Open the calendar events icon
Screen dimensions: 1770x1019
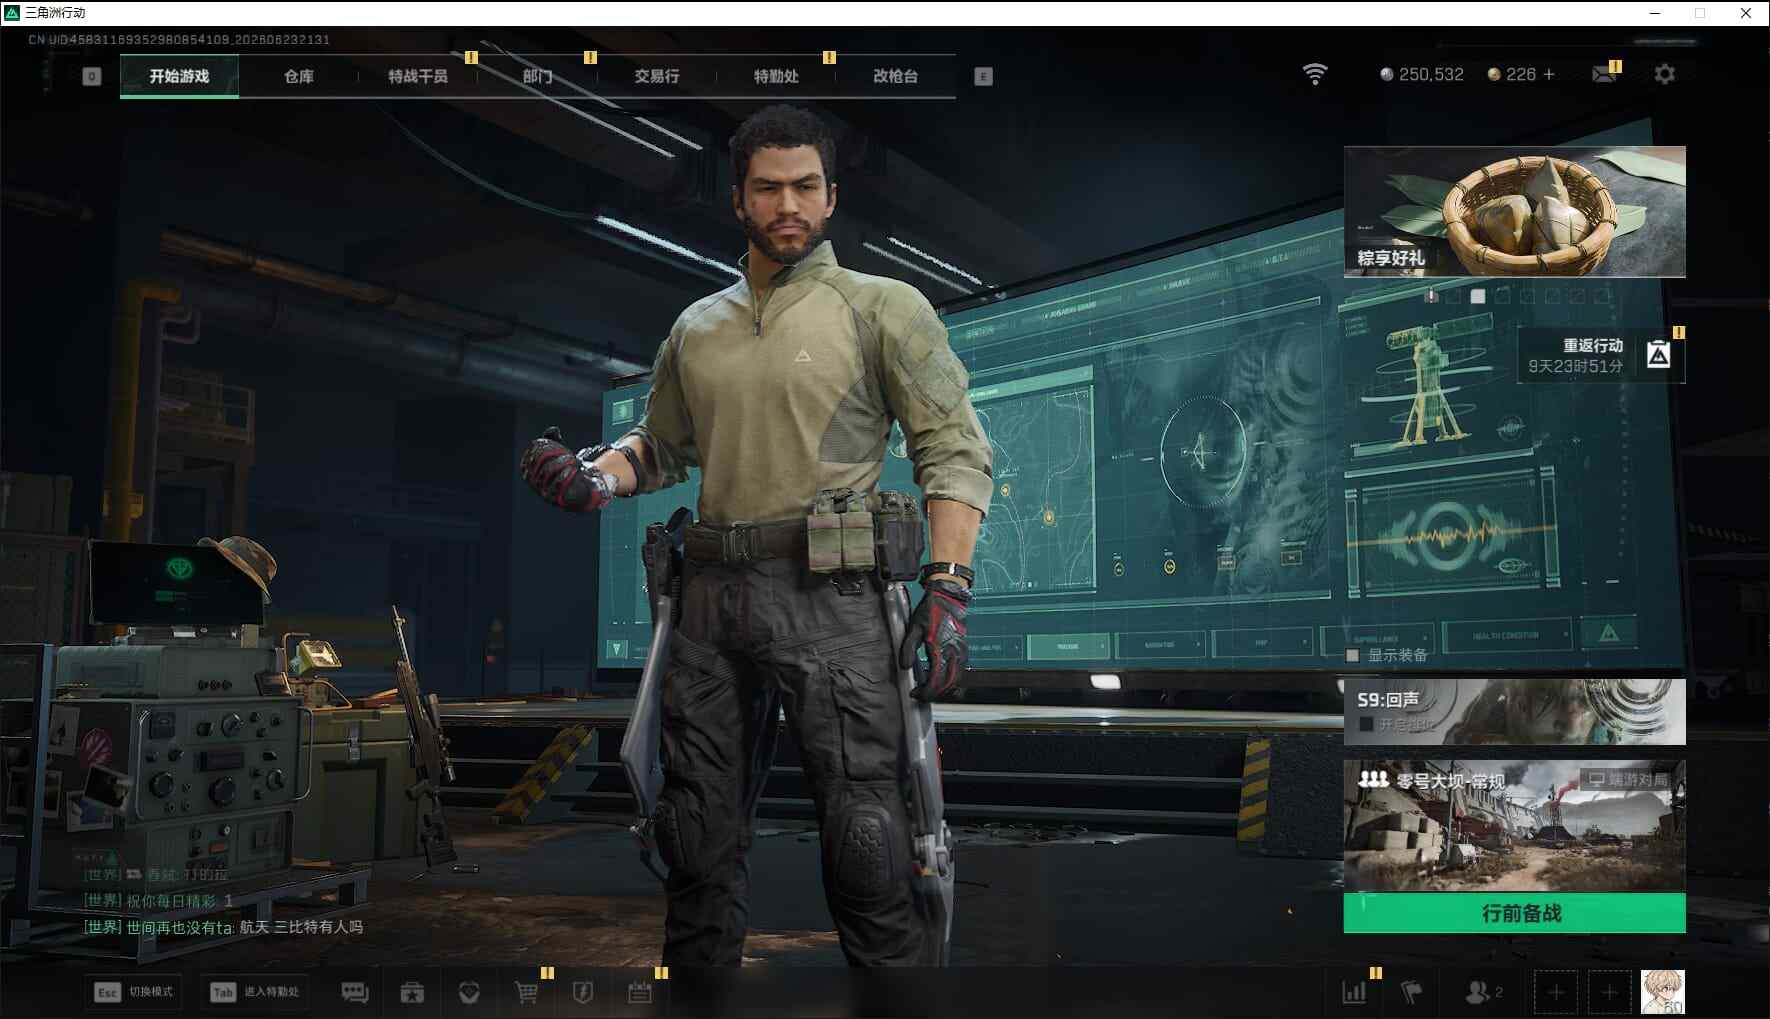click(x=640, y=992)
